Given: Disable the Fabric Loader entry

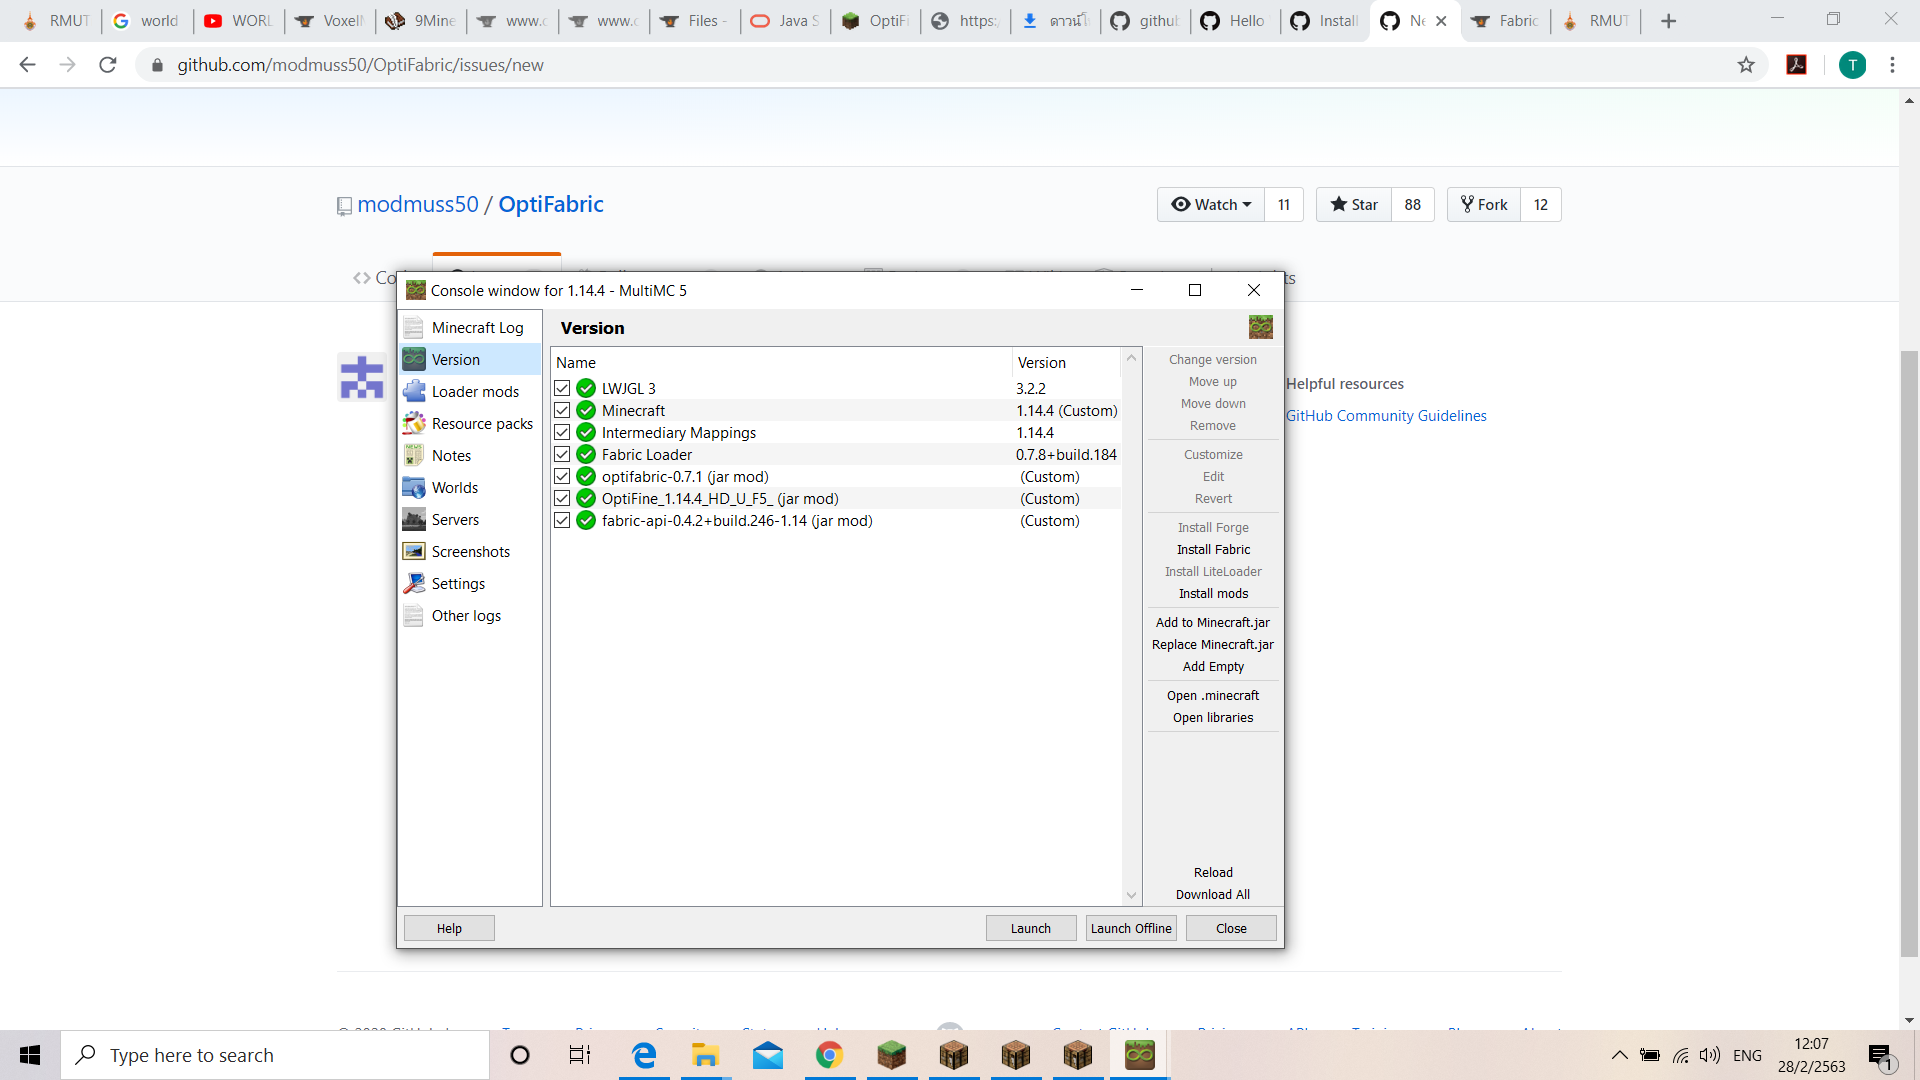Looking at the screenshot, I should click(x=562, y=454).
